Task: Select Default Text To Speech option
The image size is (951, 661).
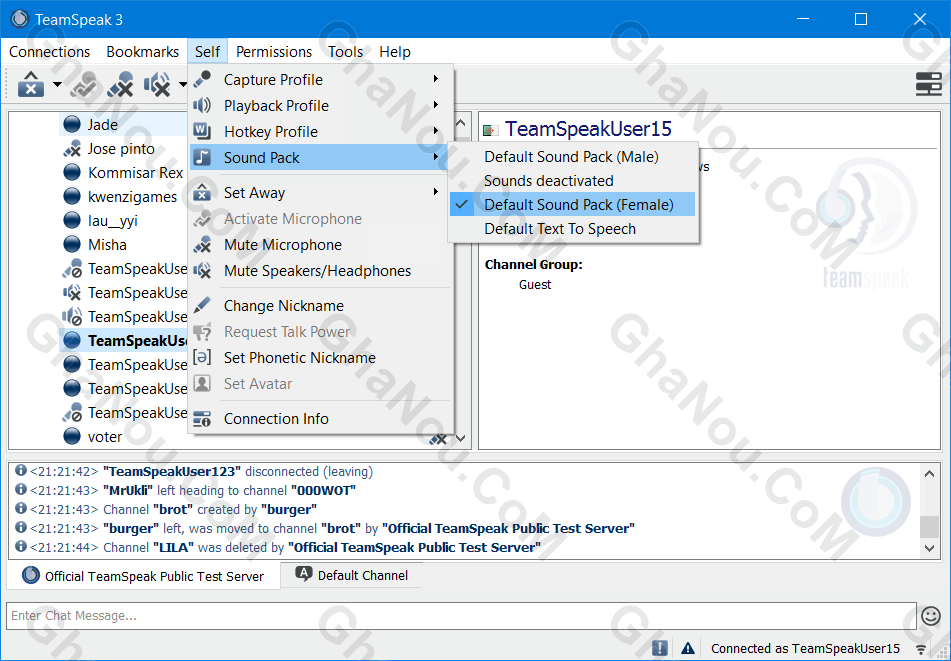Action: tap(573, 229)
